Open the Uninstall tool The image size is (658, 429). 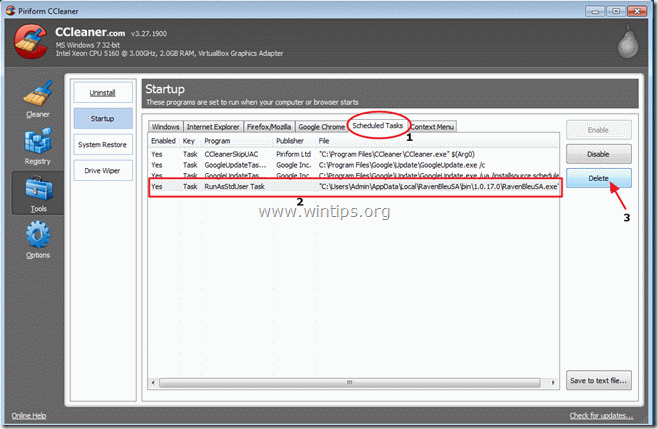pos(103,93)
